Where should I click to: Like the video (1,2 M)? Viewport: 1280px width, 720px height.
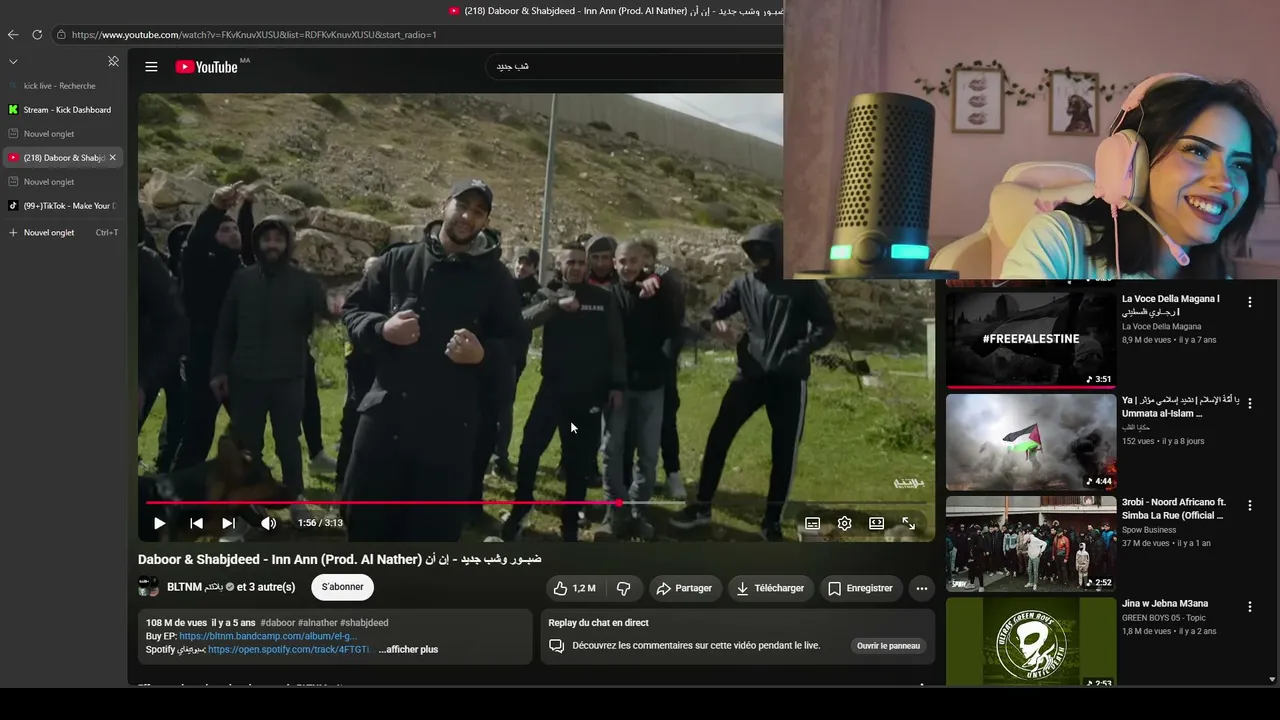tap(575, 588)
